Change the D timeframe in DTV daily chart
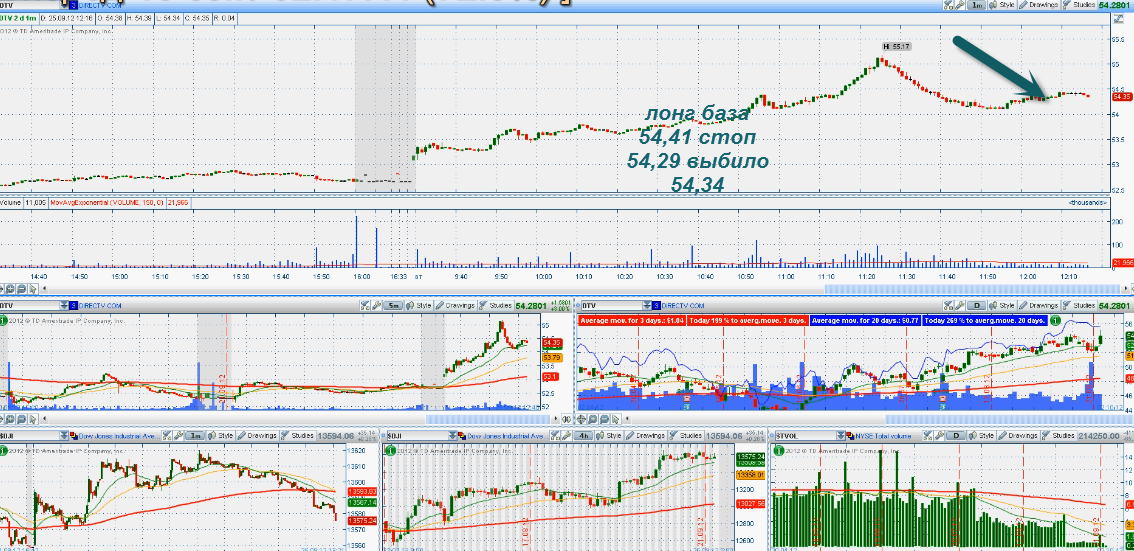 (976, 305)
